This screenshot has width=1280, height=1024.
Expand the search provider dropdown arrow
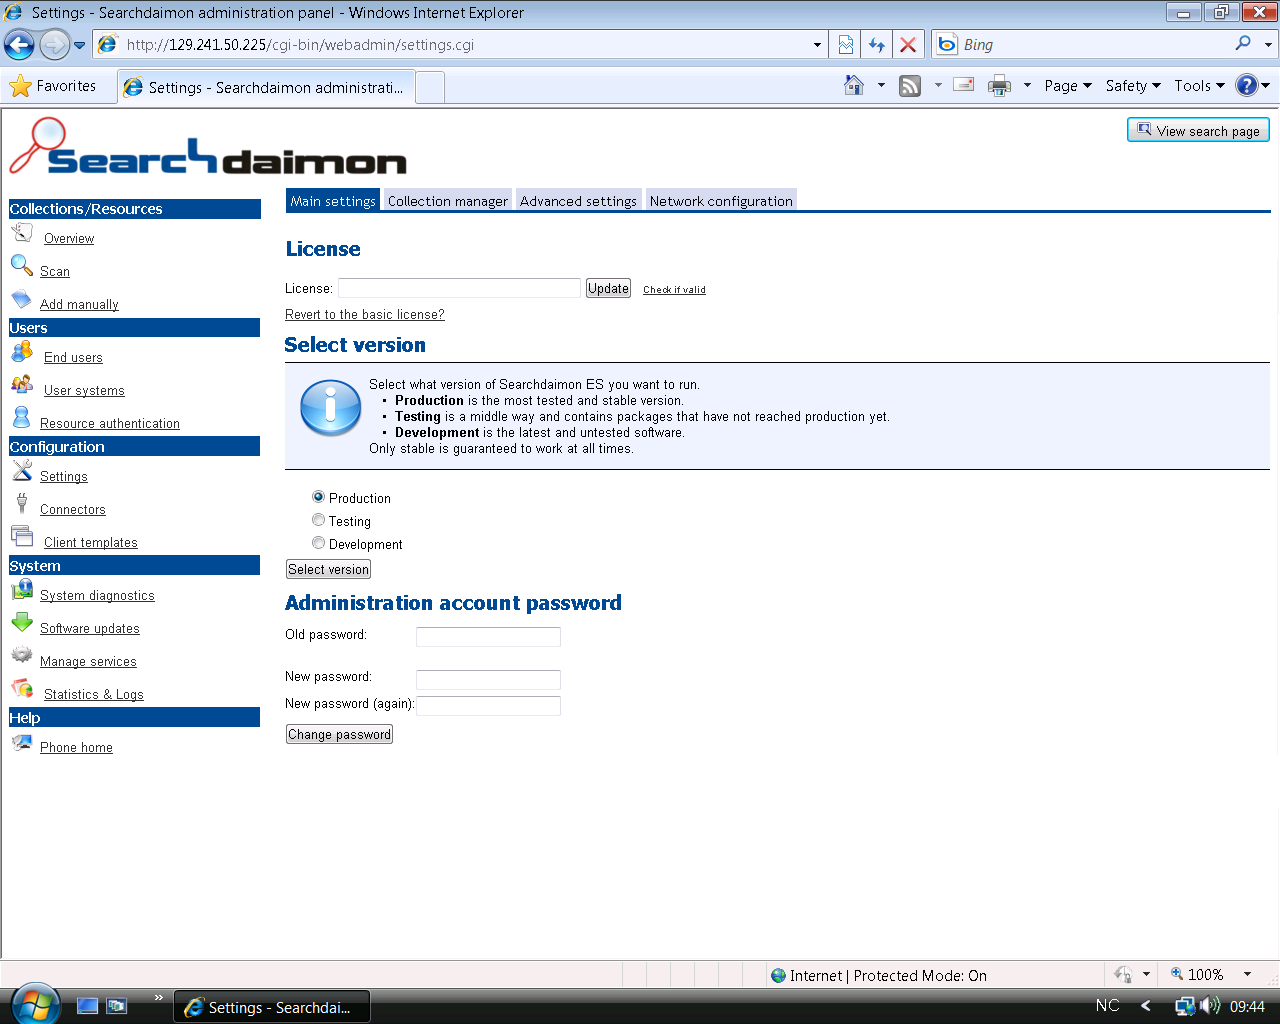click(1268, 45)
